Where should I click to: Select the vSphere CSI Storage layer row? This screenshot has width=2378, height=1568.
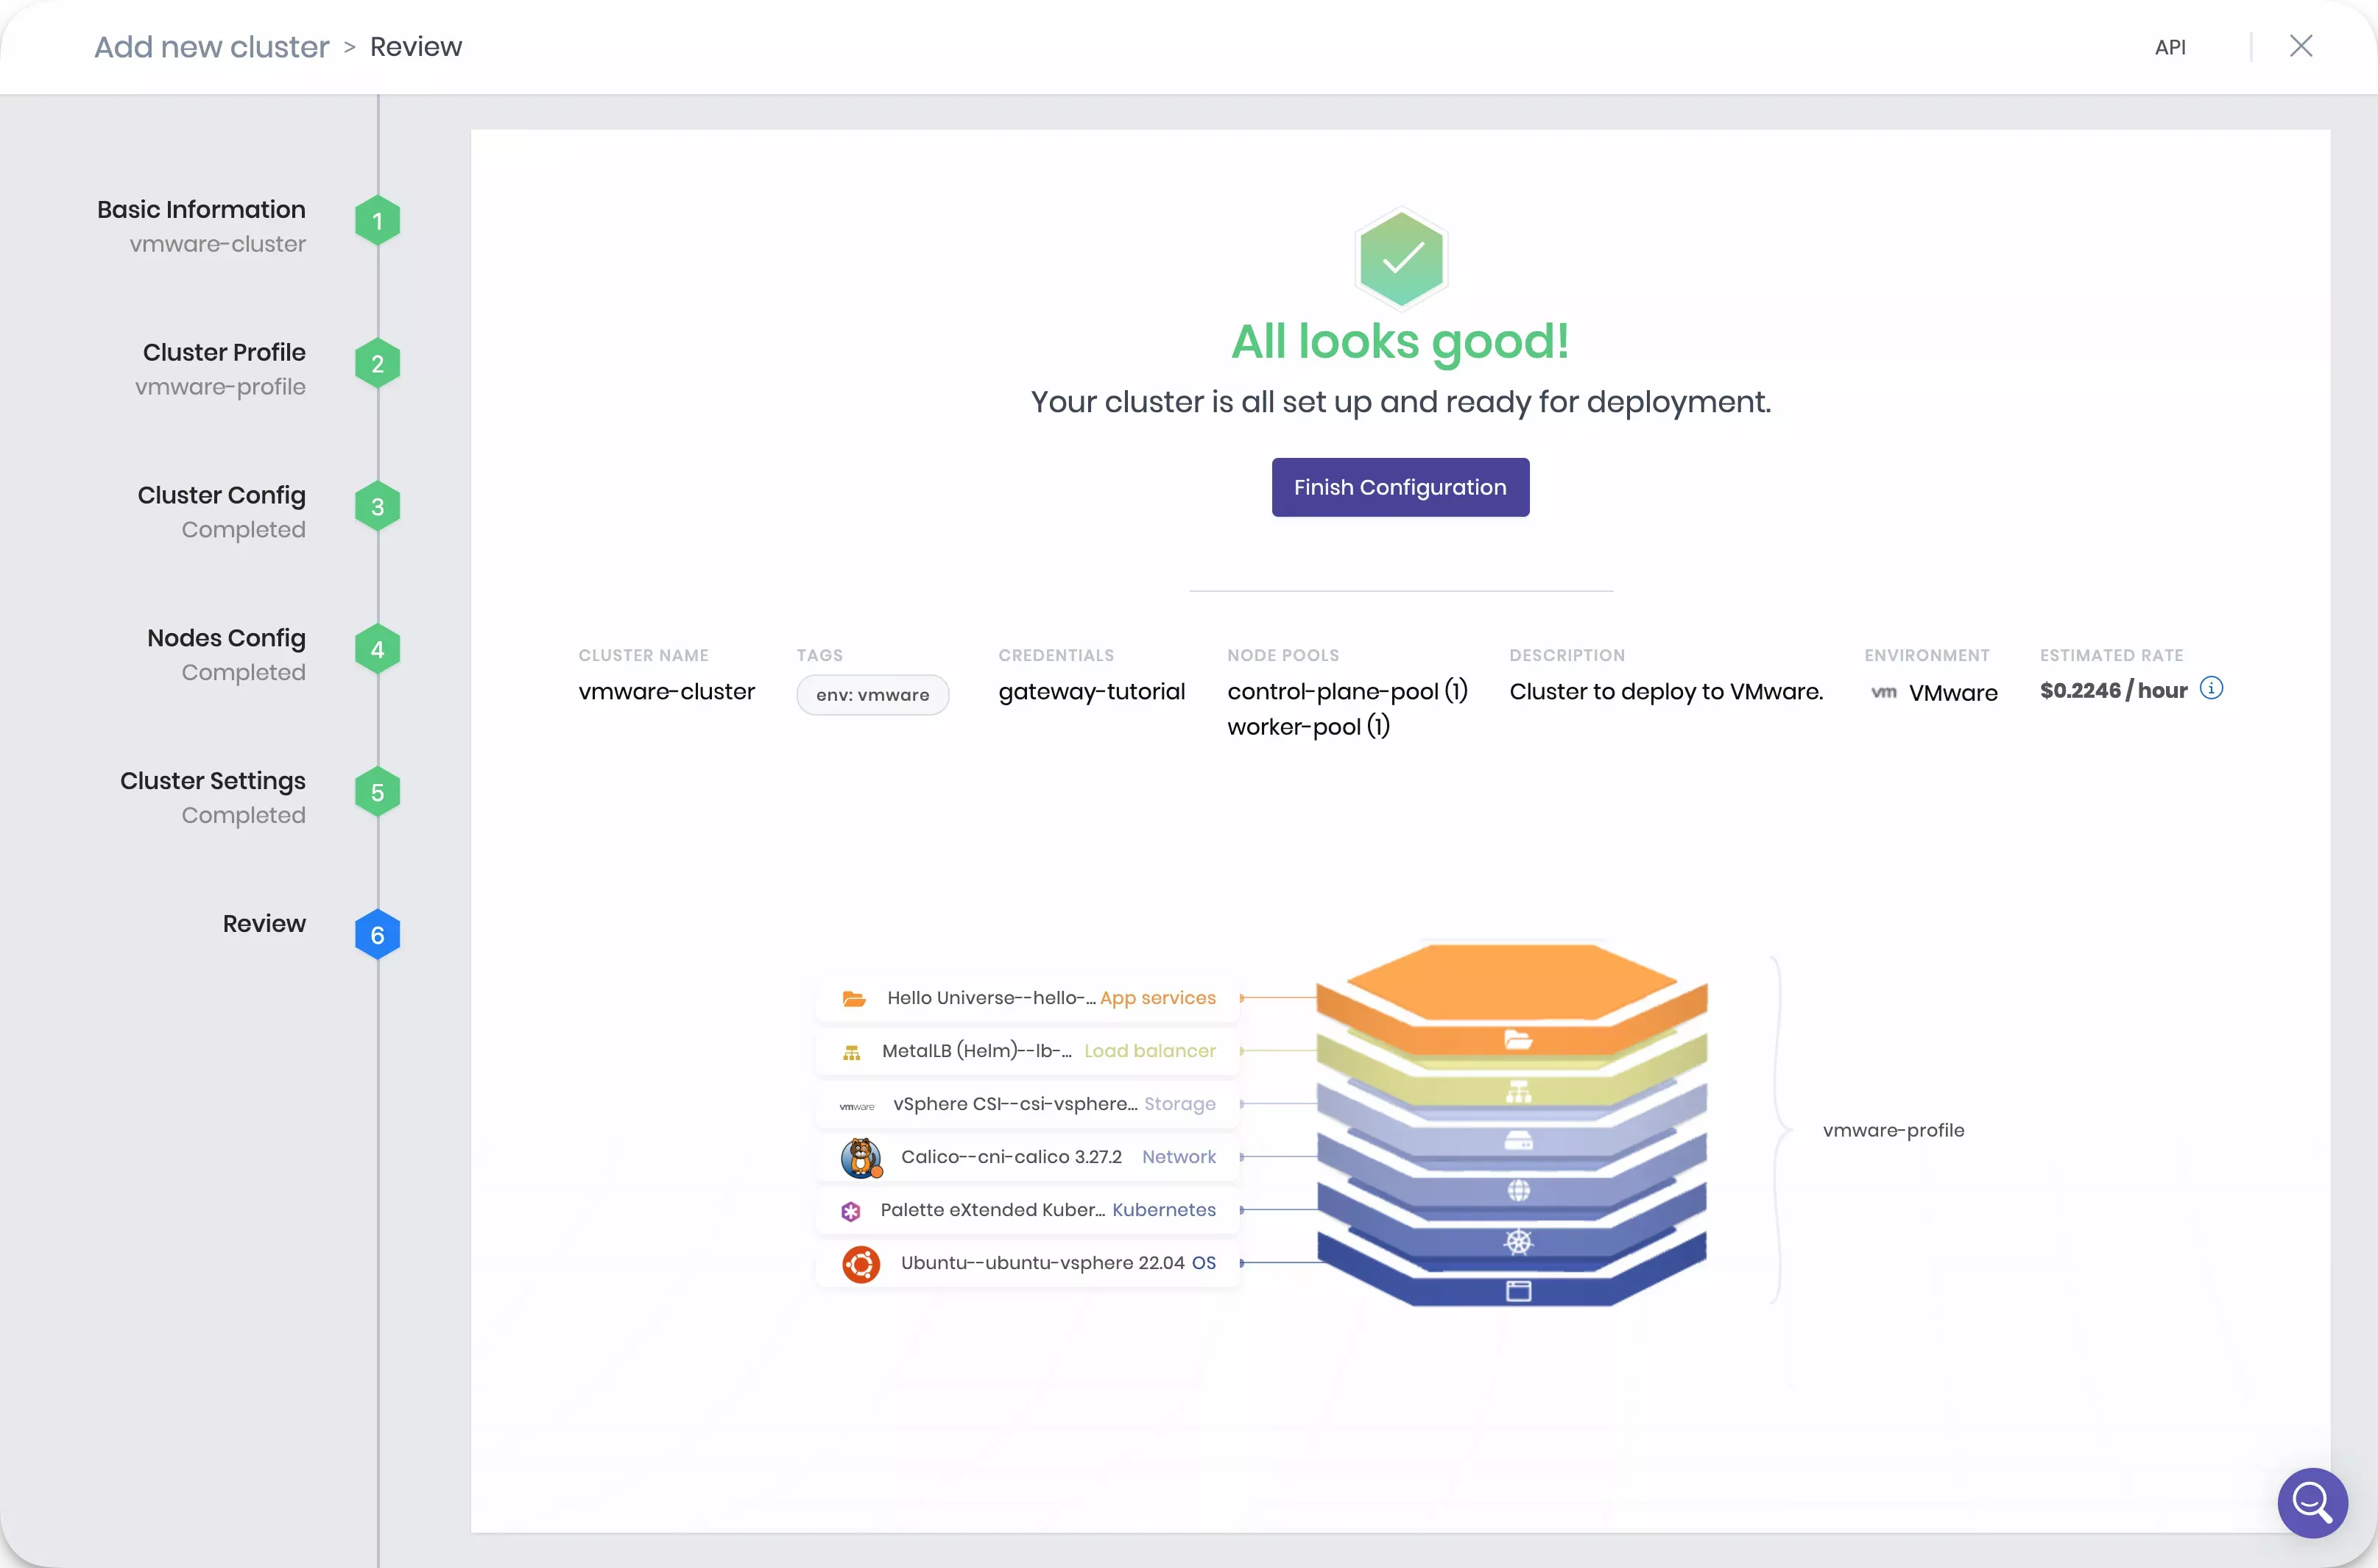(1027, 1104)
